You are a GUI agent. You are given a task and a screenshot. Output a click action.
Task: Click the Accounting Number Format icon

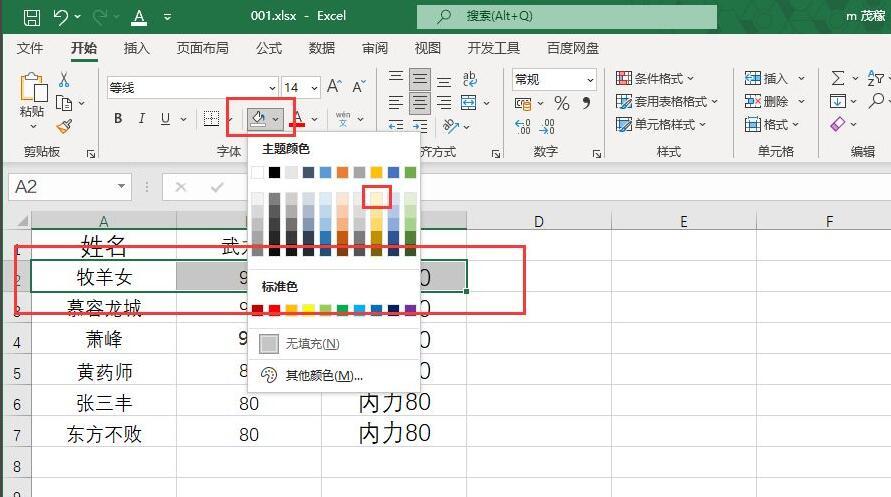523,103
